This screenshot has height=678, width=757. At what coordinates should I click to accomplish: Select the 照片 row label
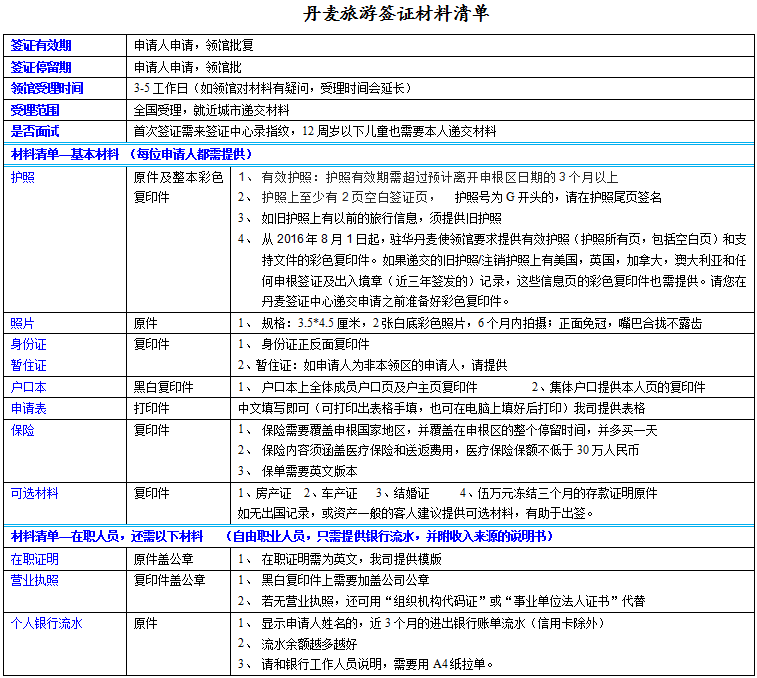23,323
